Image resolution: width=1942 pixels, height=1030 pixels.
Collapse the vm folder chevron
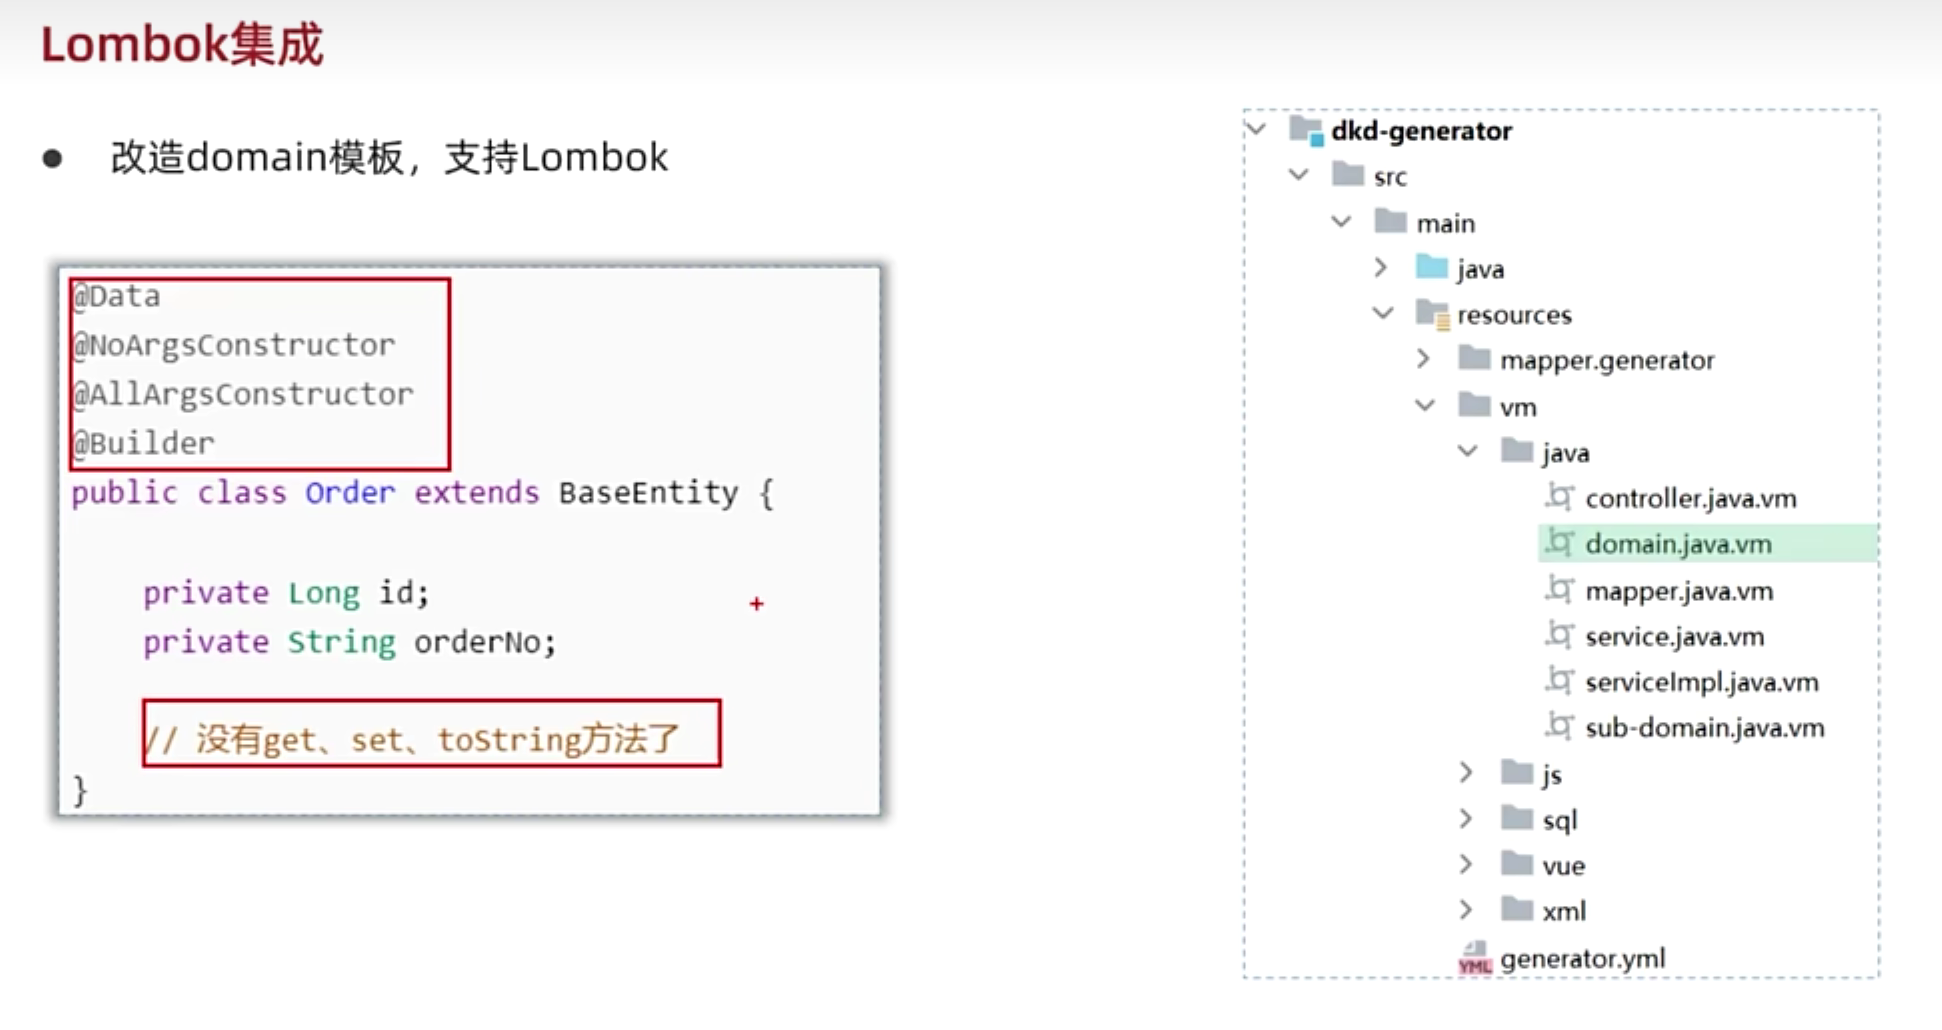pos(1426,405)
